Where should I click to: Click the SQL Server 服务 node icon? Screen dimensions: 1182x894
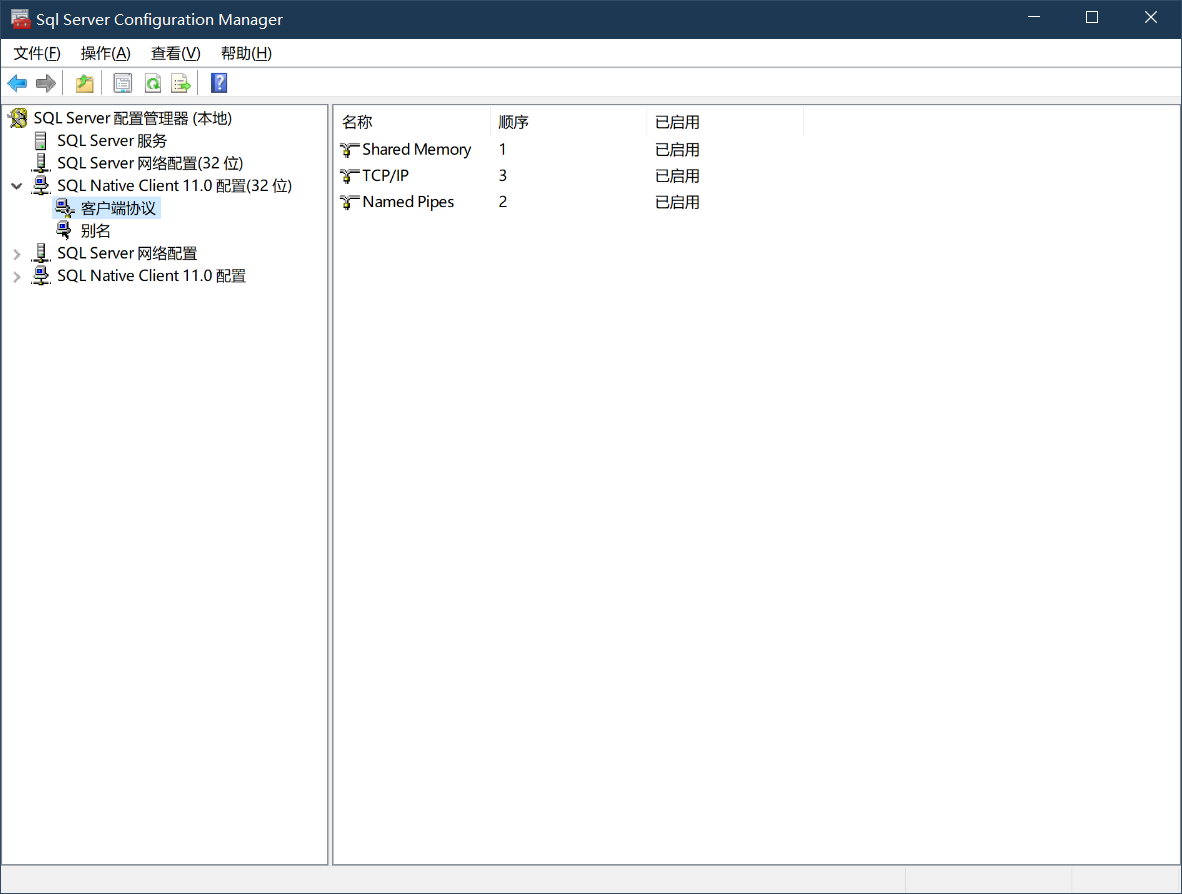click(x=41, y=141)
